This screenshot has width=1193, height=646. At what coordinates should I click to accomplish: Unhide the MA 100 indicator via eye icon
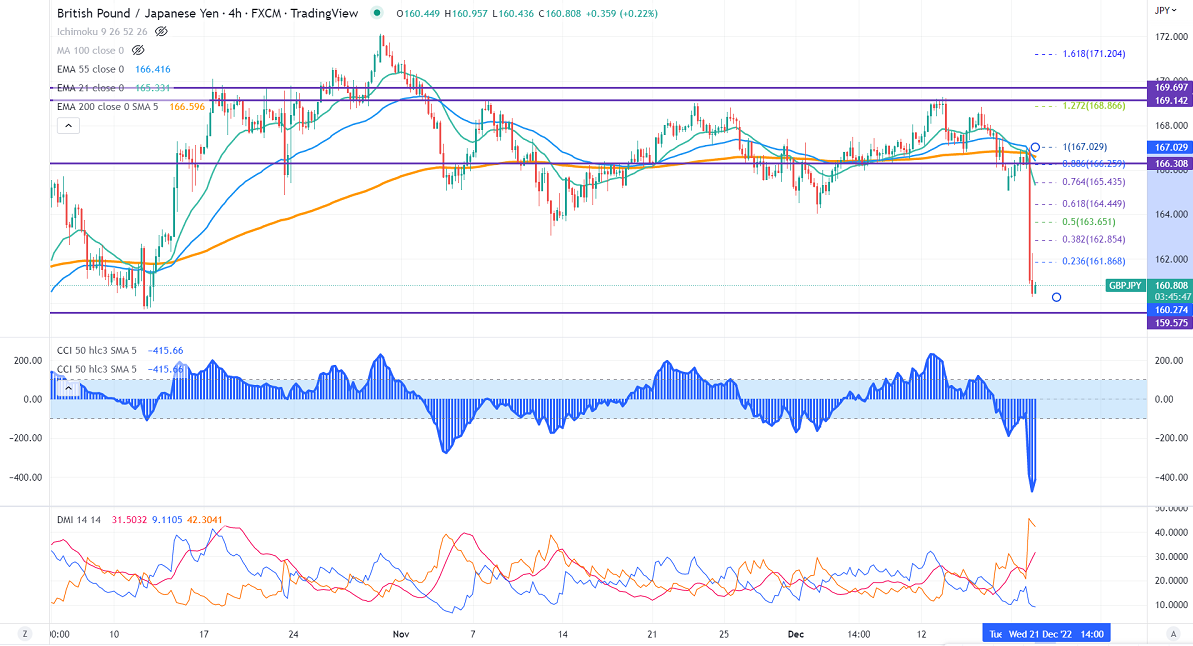138,50
